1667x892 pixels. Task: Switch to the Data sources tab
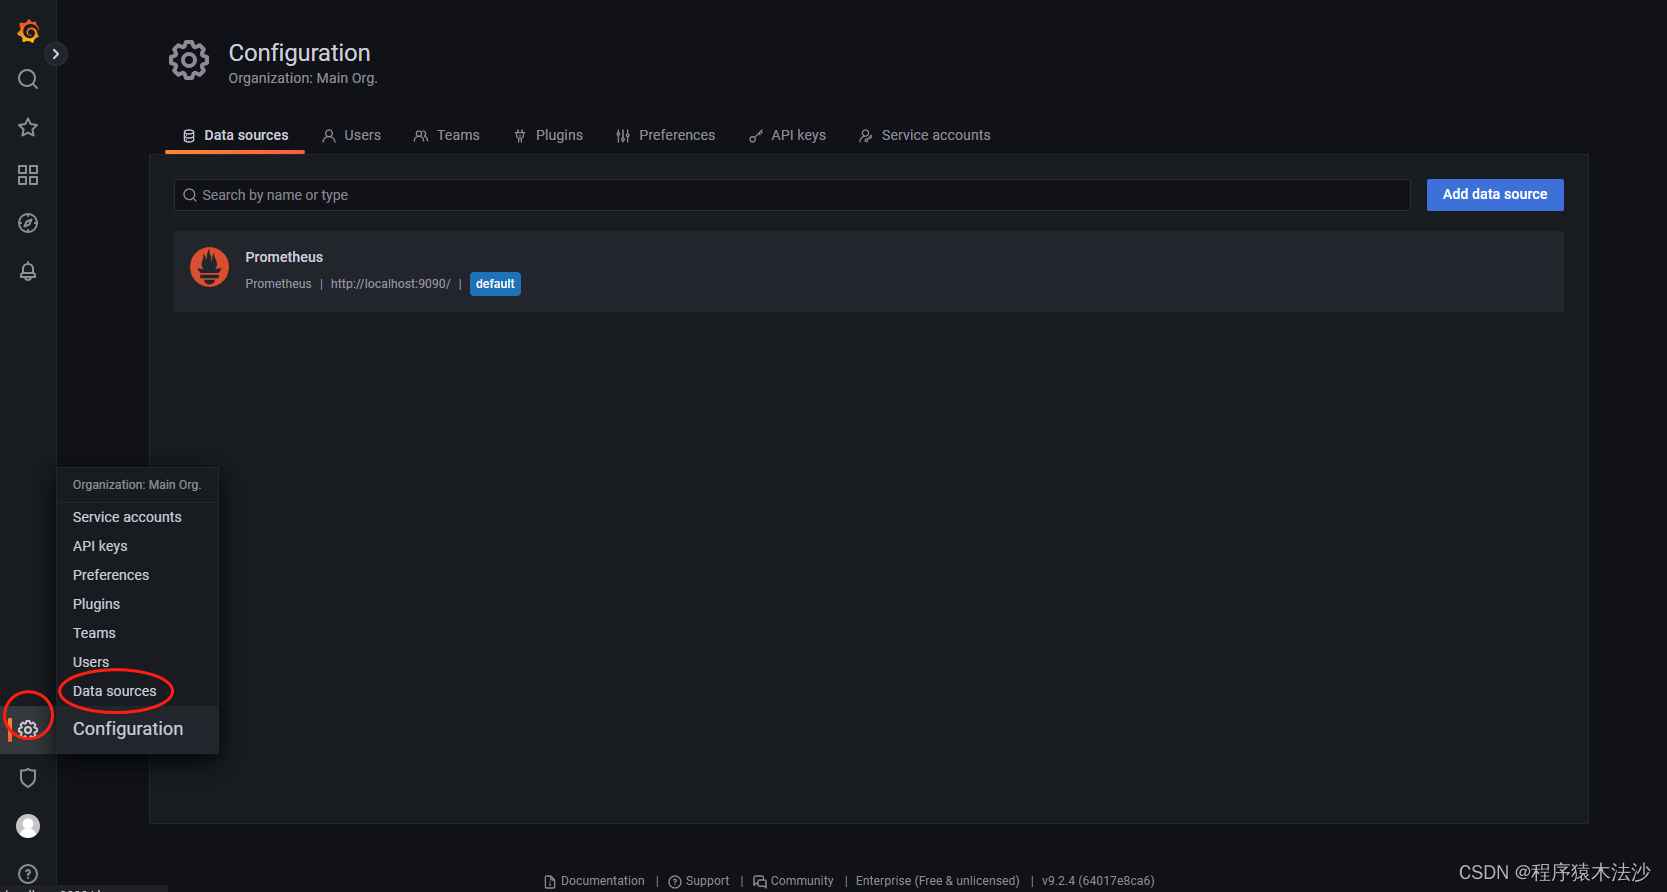pos(235,136)
